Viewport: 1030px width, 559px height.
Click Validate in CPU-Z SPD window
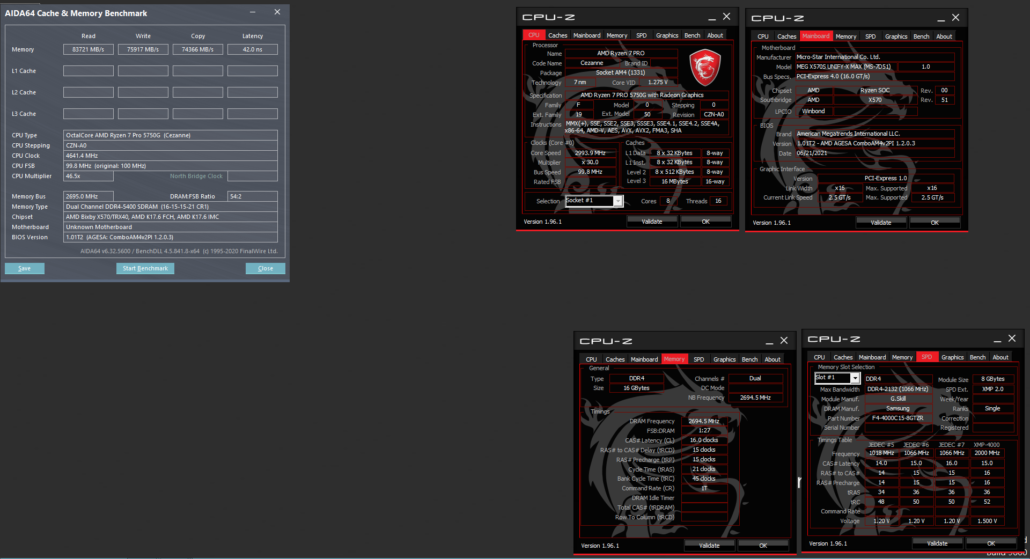[x=937, y=543]
